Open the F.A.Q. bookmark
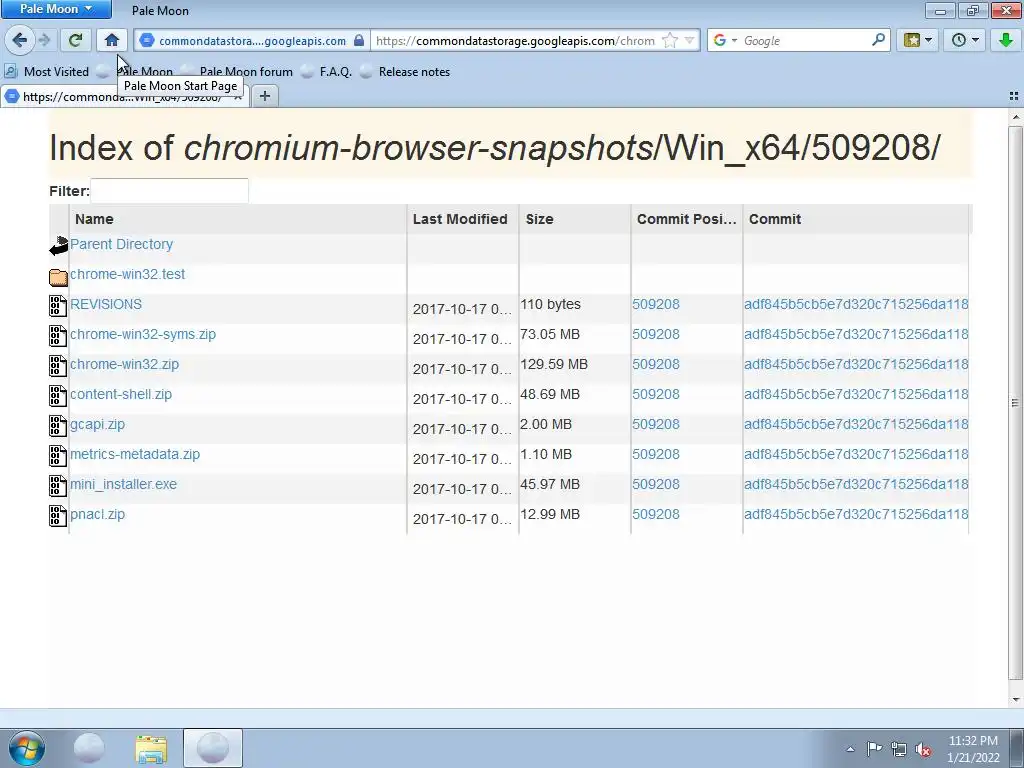1024x768 pixels. (x=327, y=72)
